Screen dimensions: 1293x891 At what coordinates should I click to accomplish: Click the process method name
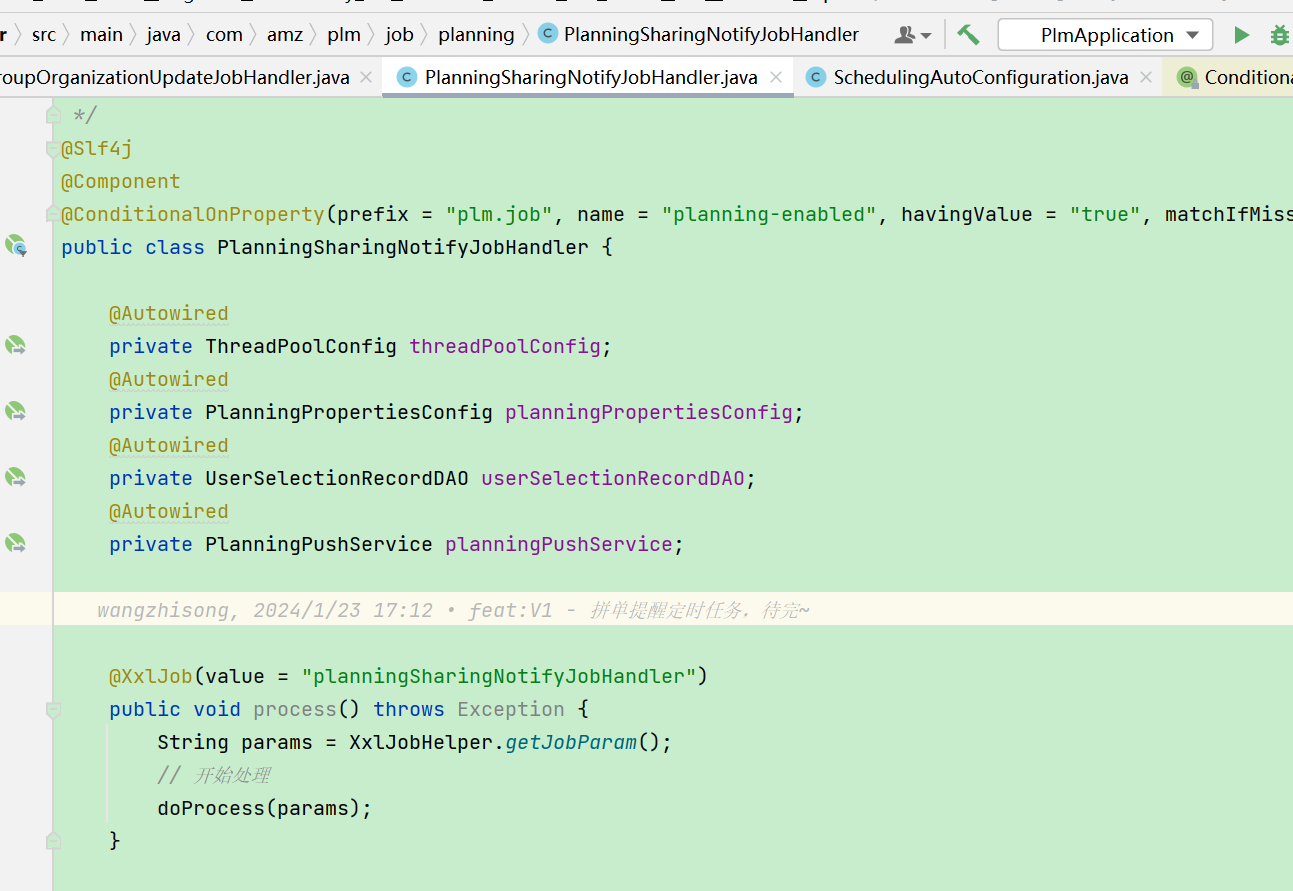[295, 709]
